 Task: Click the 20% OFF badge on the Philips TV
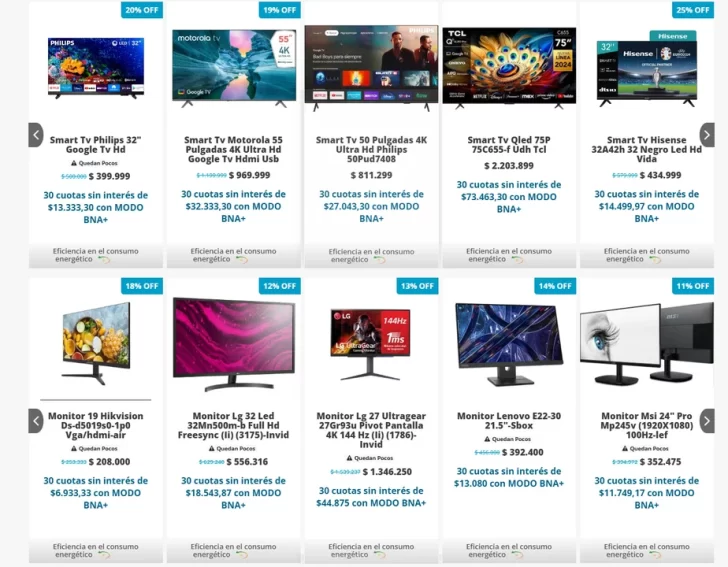142,10
